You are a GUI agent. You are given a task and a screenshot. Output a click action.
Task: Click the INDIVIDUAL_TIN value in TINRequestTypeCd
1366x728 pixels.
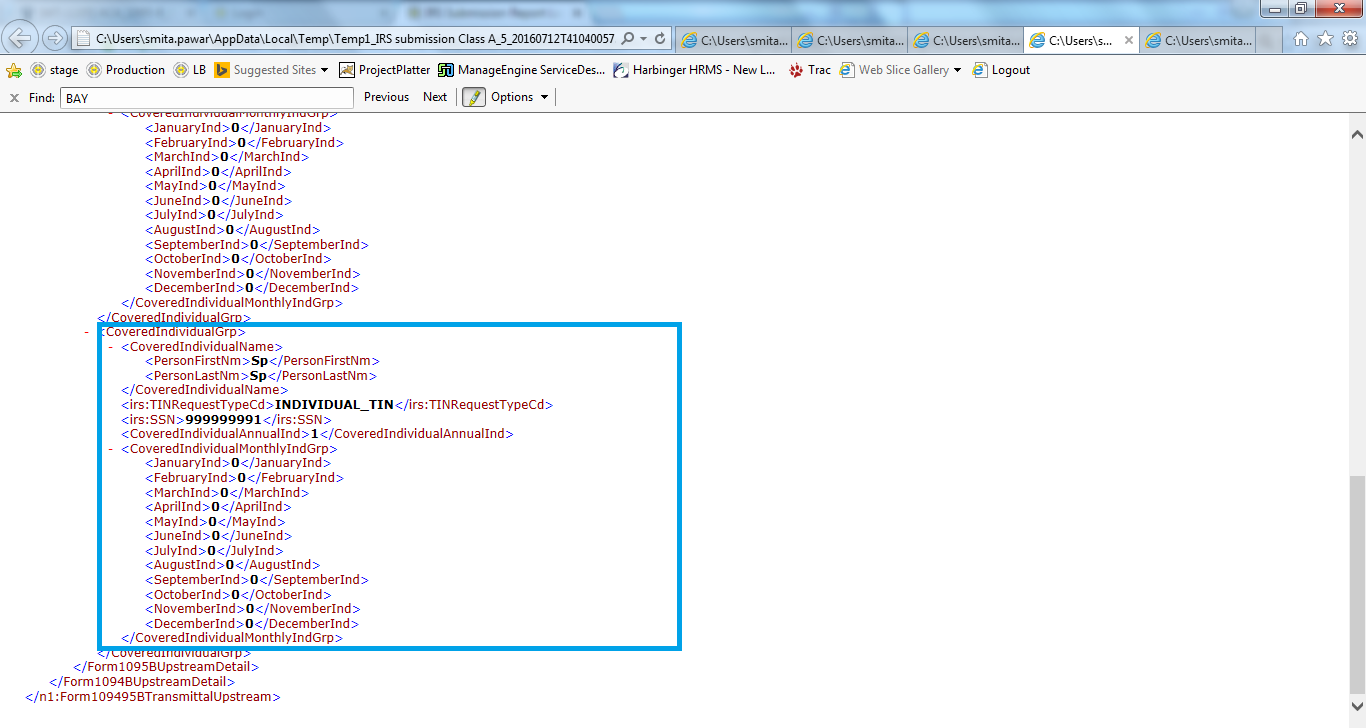334,405
